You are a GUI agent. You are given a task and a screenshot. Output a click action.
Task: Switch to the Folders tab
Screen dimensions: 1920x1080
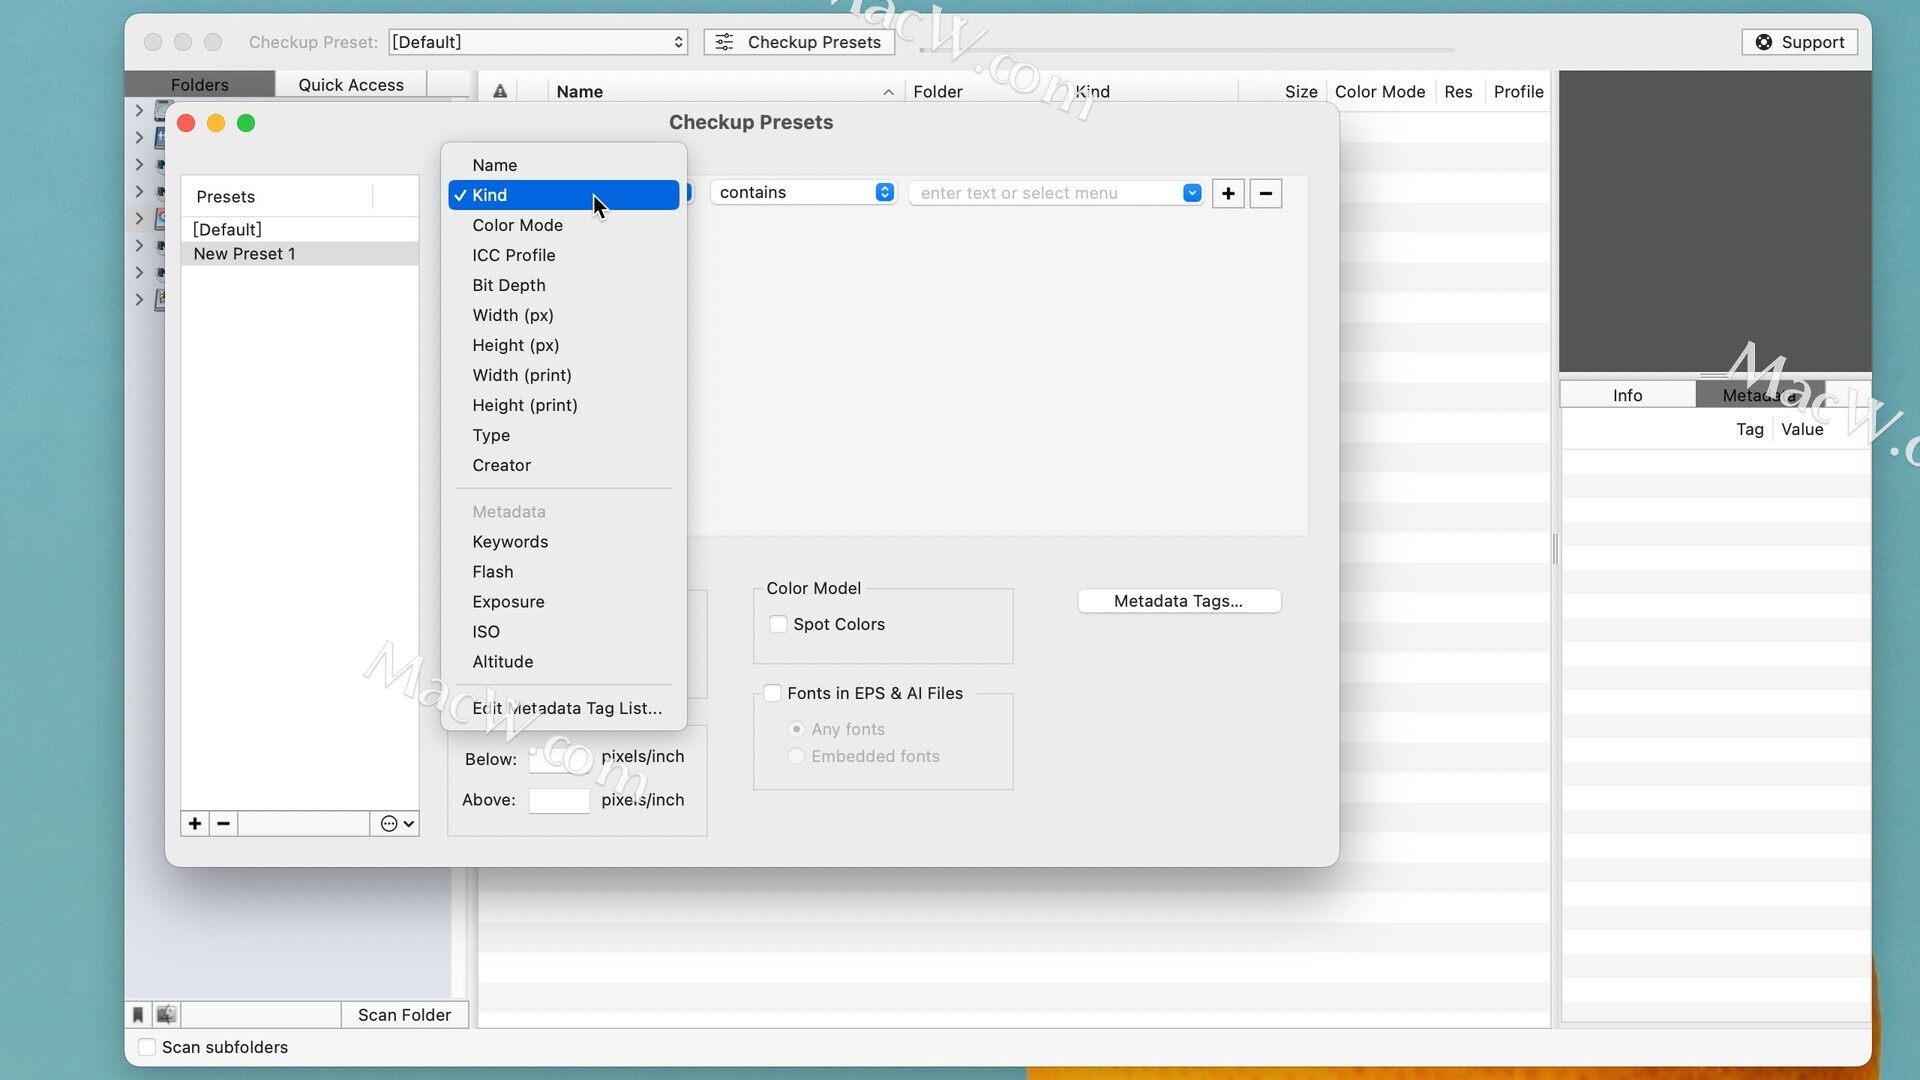point(200,85)
